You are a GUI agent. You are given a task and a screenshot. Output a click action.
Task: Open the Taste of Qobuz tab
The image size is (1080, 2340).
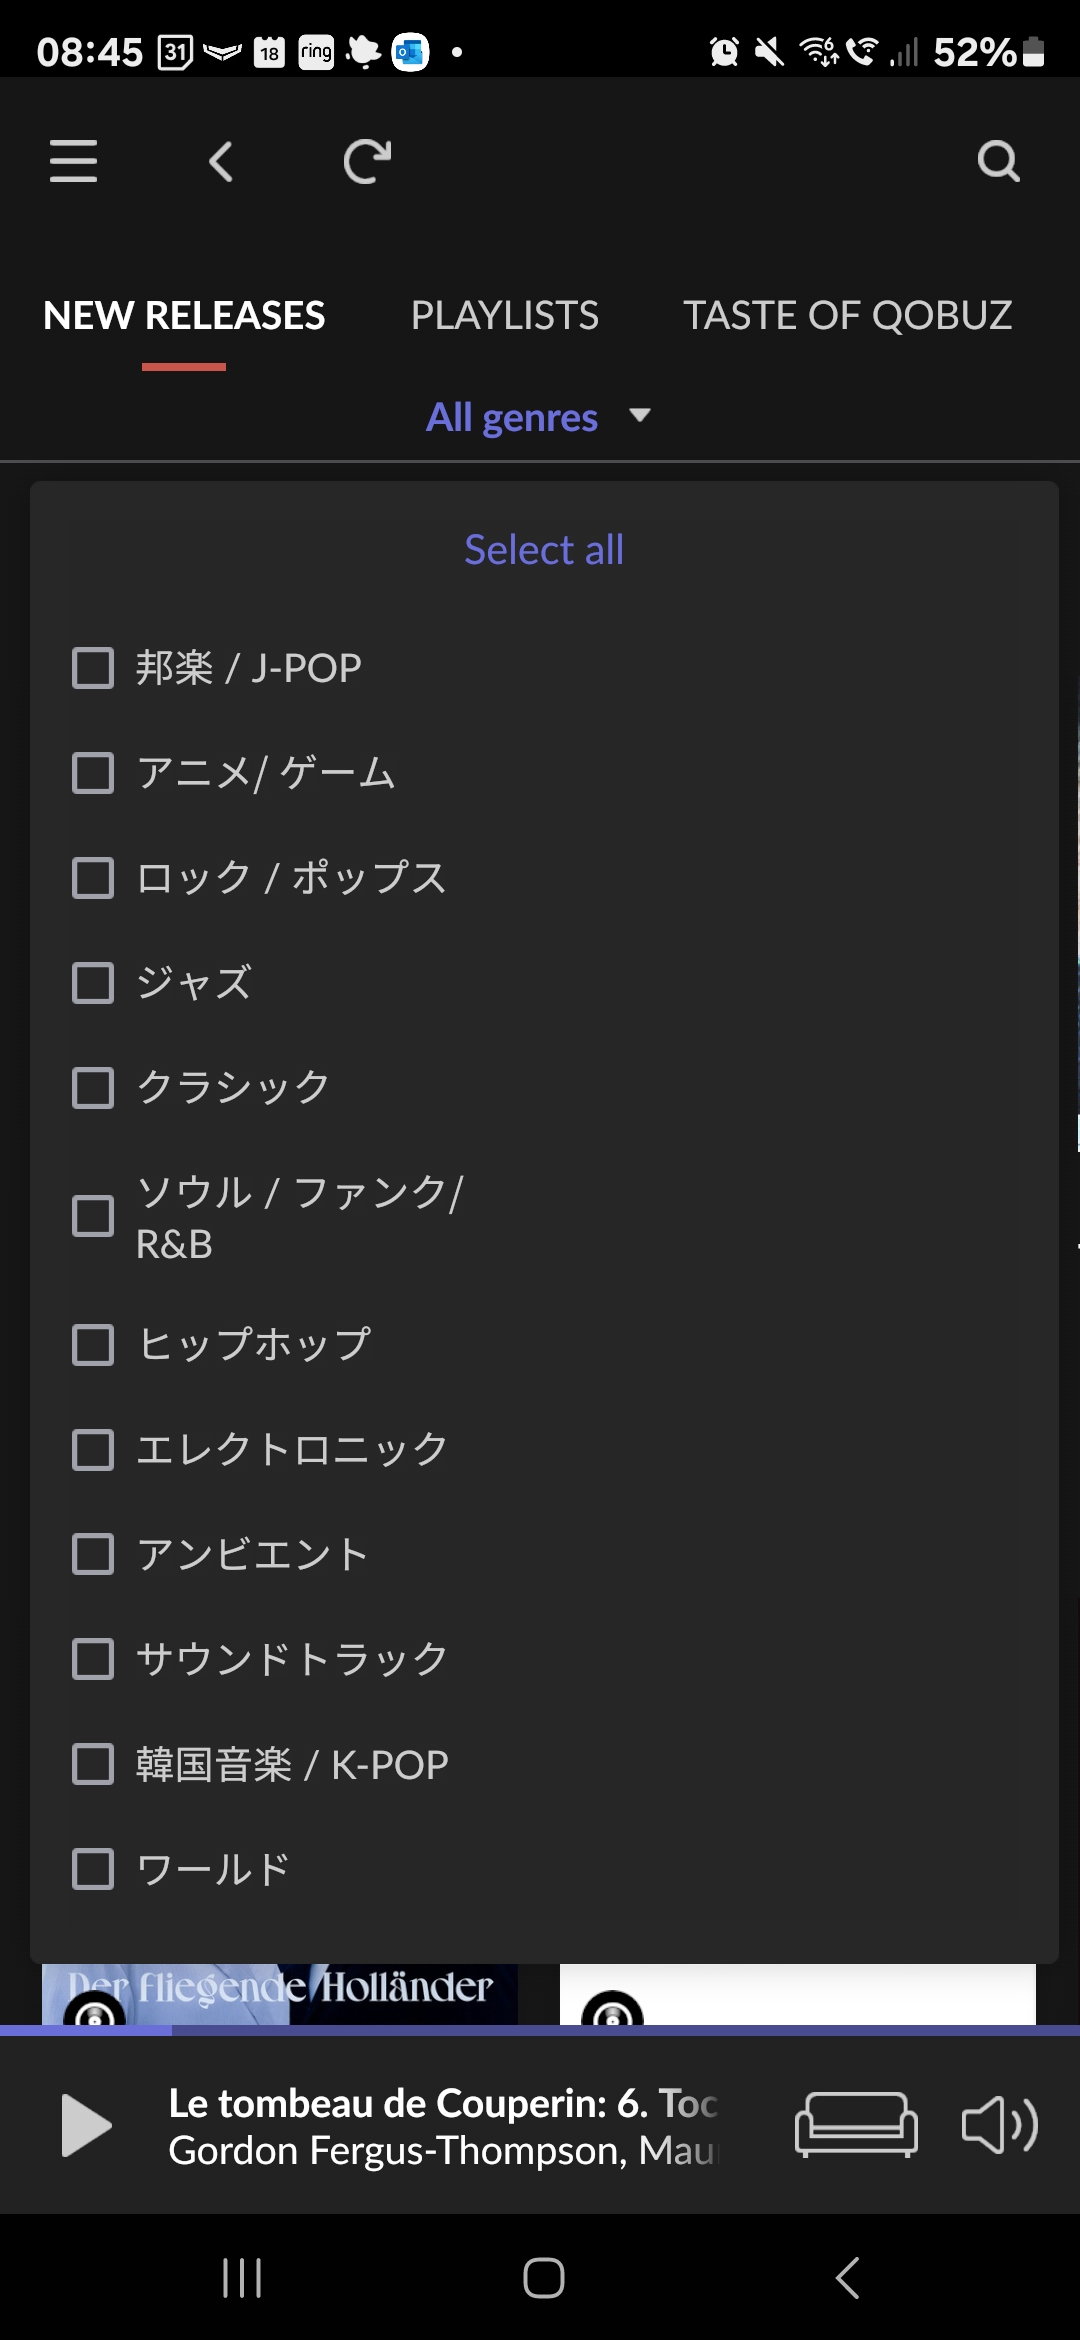click(x=848, y=315)
